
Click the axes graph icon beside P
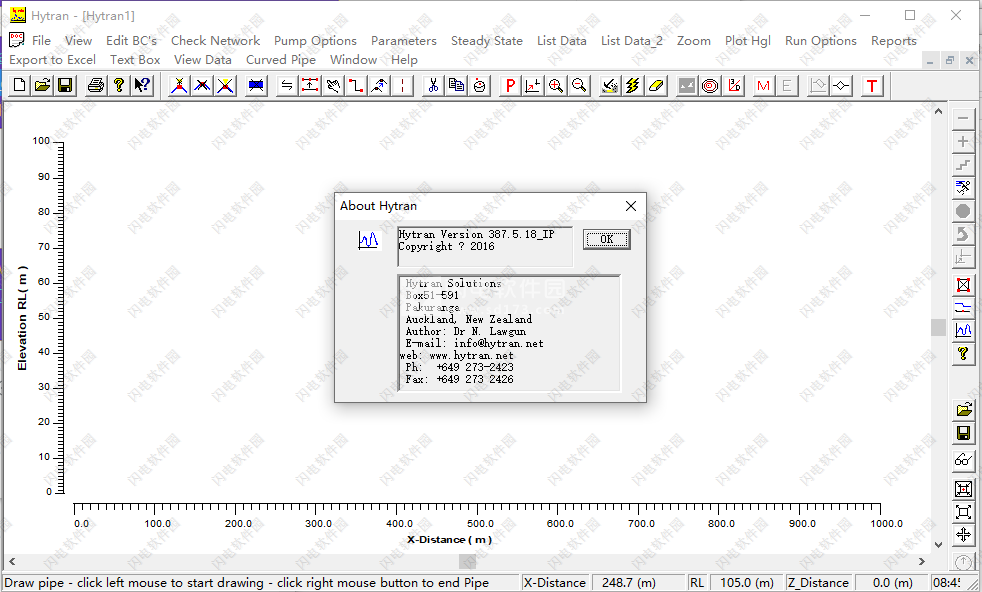[x=533, y=85]
